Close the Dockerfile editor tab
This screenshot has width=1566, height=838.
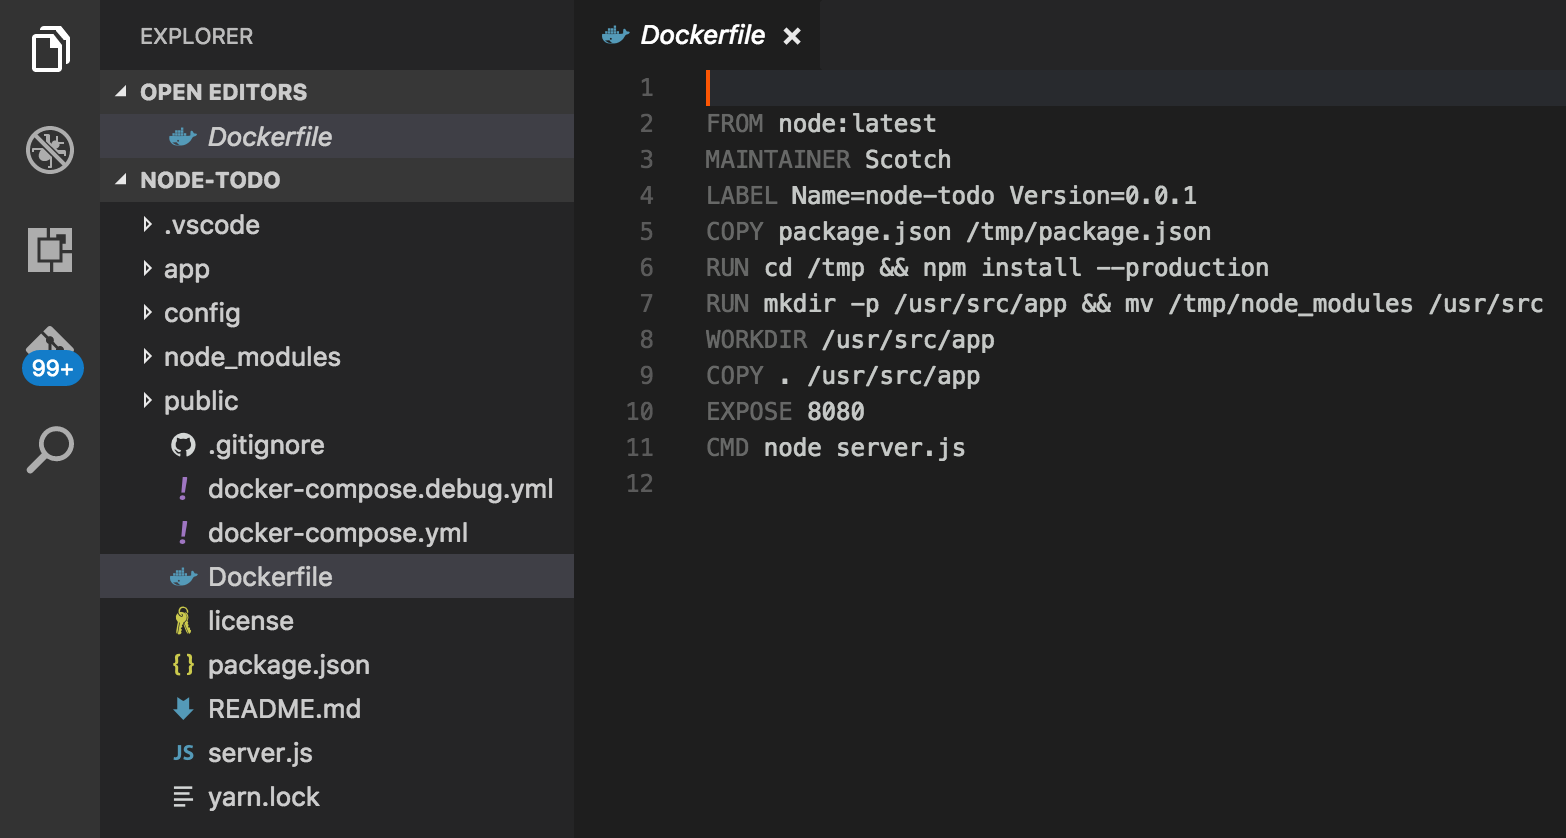pyautogui.click(x=792, y=36)
